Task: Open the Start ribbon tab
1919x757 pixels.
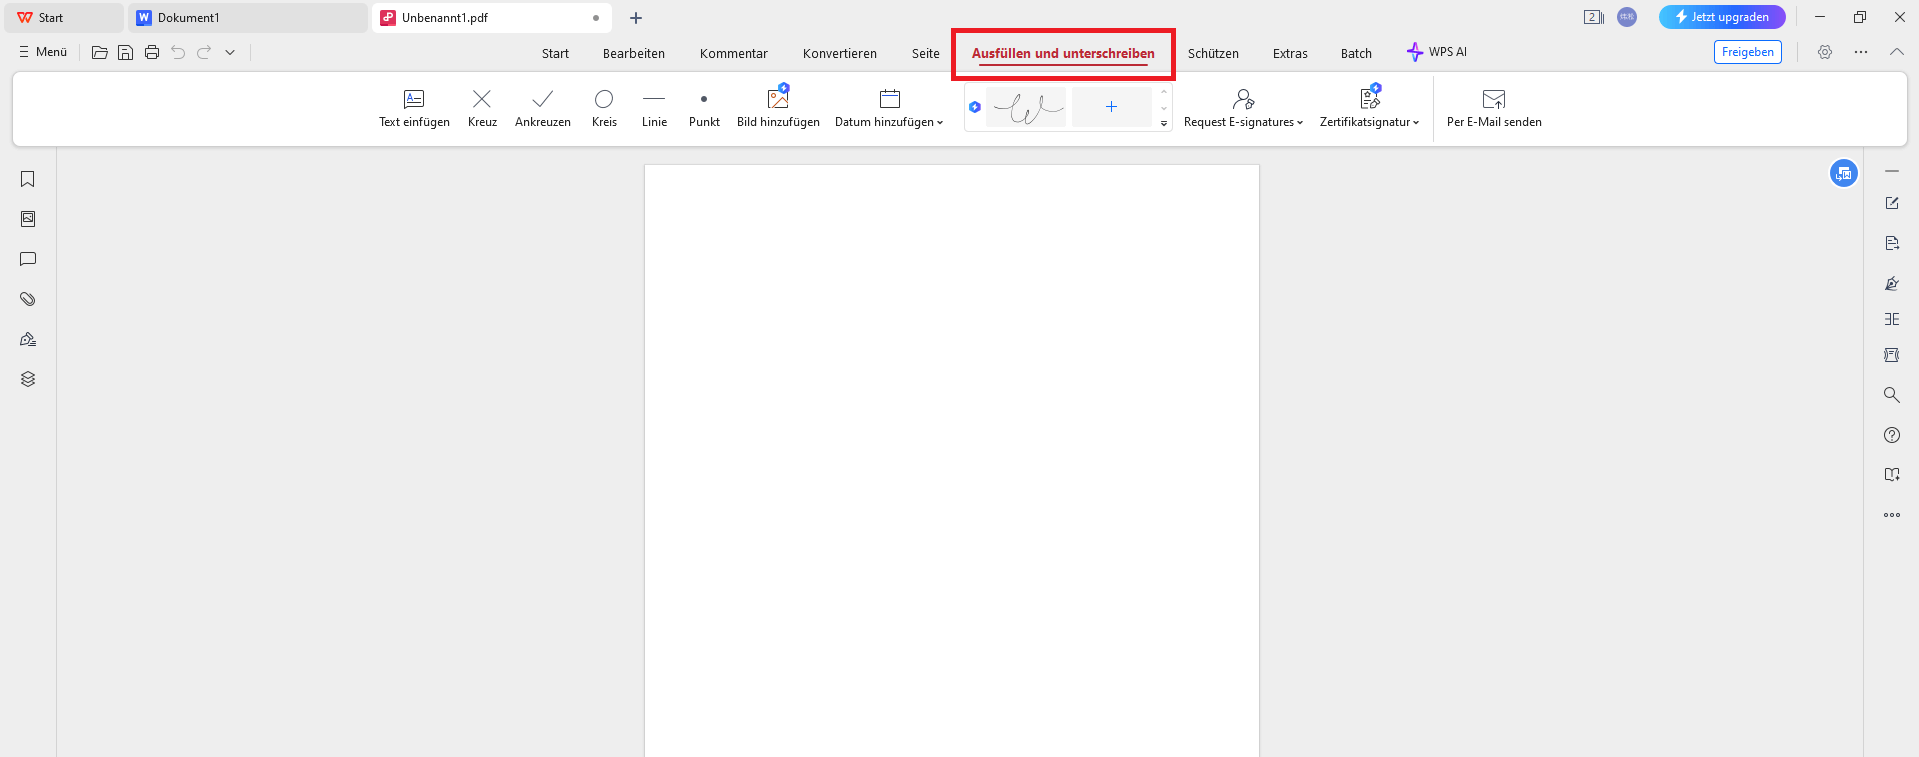Action: 555,53
